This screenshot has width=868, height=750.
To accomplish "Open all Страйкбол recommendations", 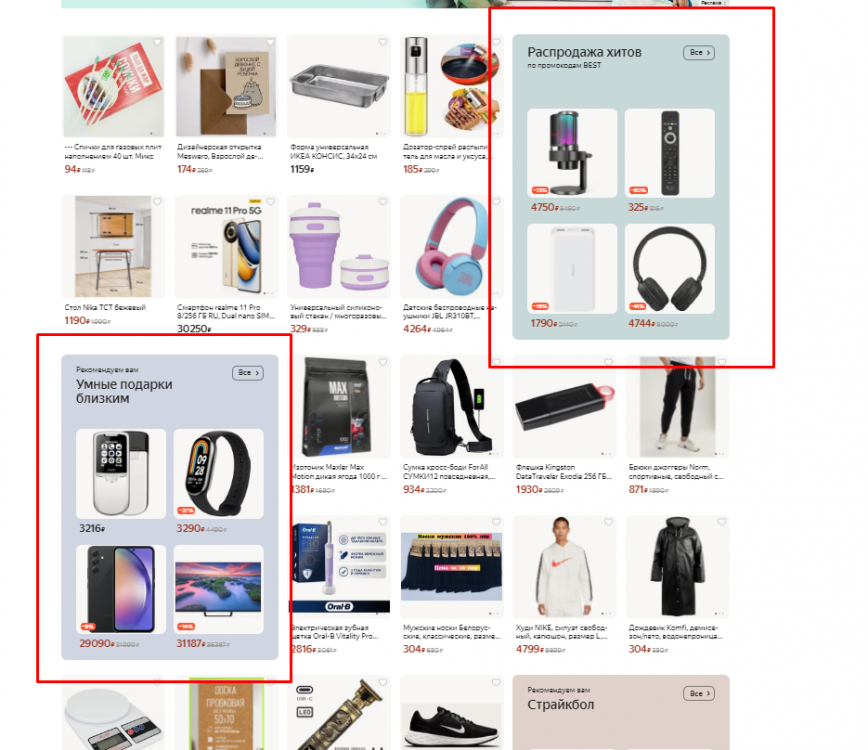I will (x=699, y=694).
